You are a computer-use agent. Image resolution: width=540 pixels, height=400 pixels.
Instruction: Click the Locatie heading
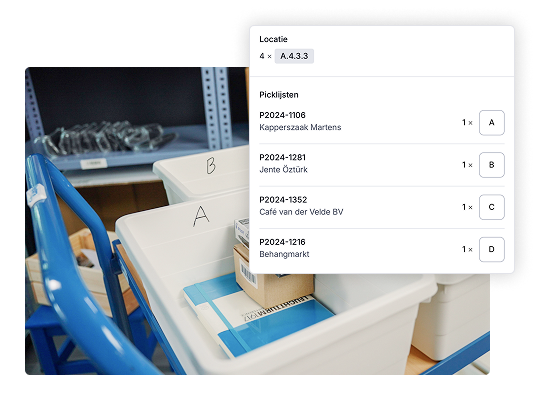pyautogui.click(x=273, y=39)
